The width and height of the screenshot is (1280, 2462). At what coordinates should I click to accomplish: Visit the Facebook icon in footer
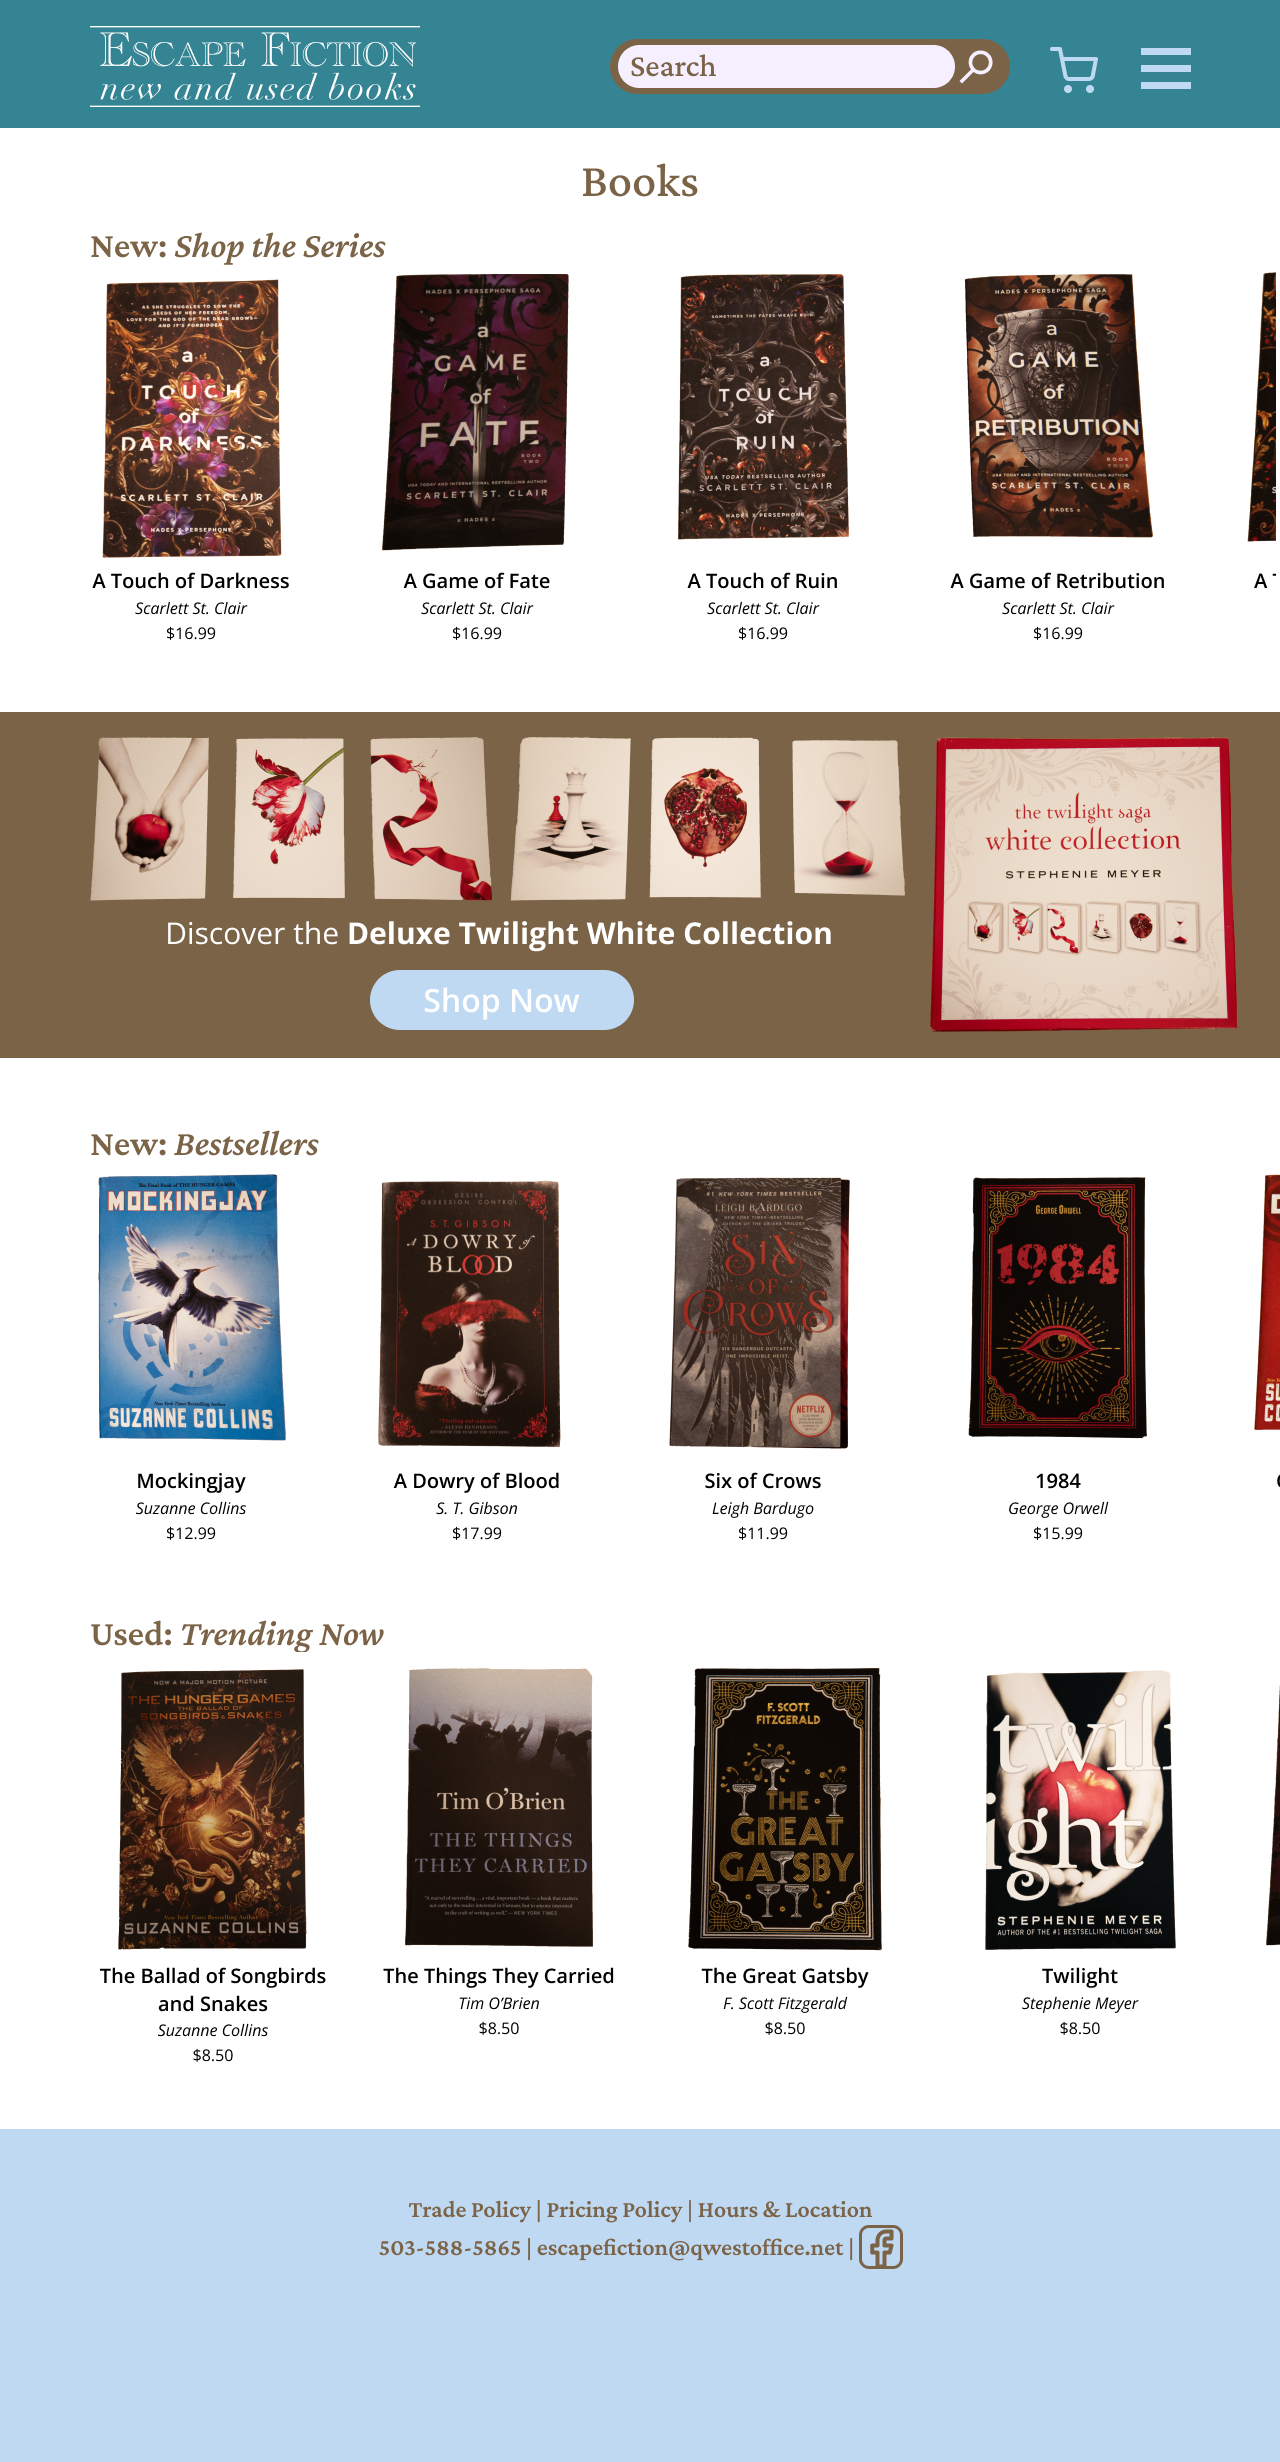coord(881,2247)
